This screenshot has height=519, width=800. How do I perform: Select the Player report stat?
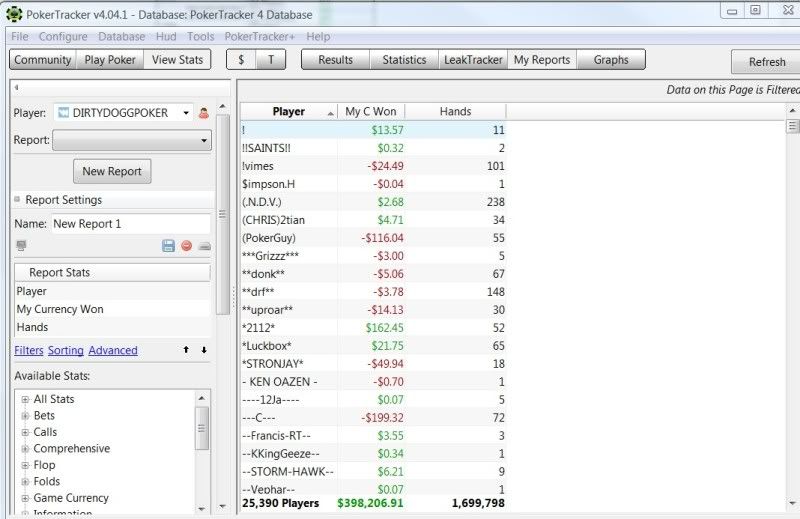point(112,291)
